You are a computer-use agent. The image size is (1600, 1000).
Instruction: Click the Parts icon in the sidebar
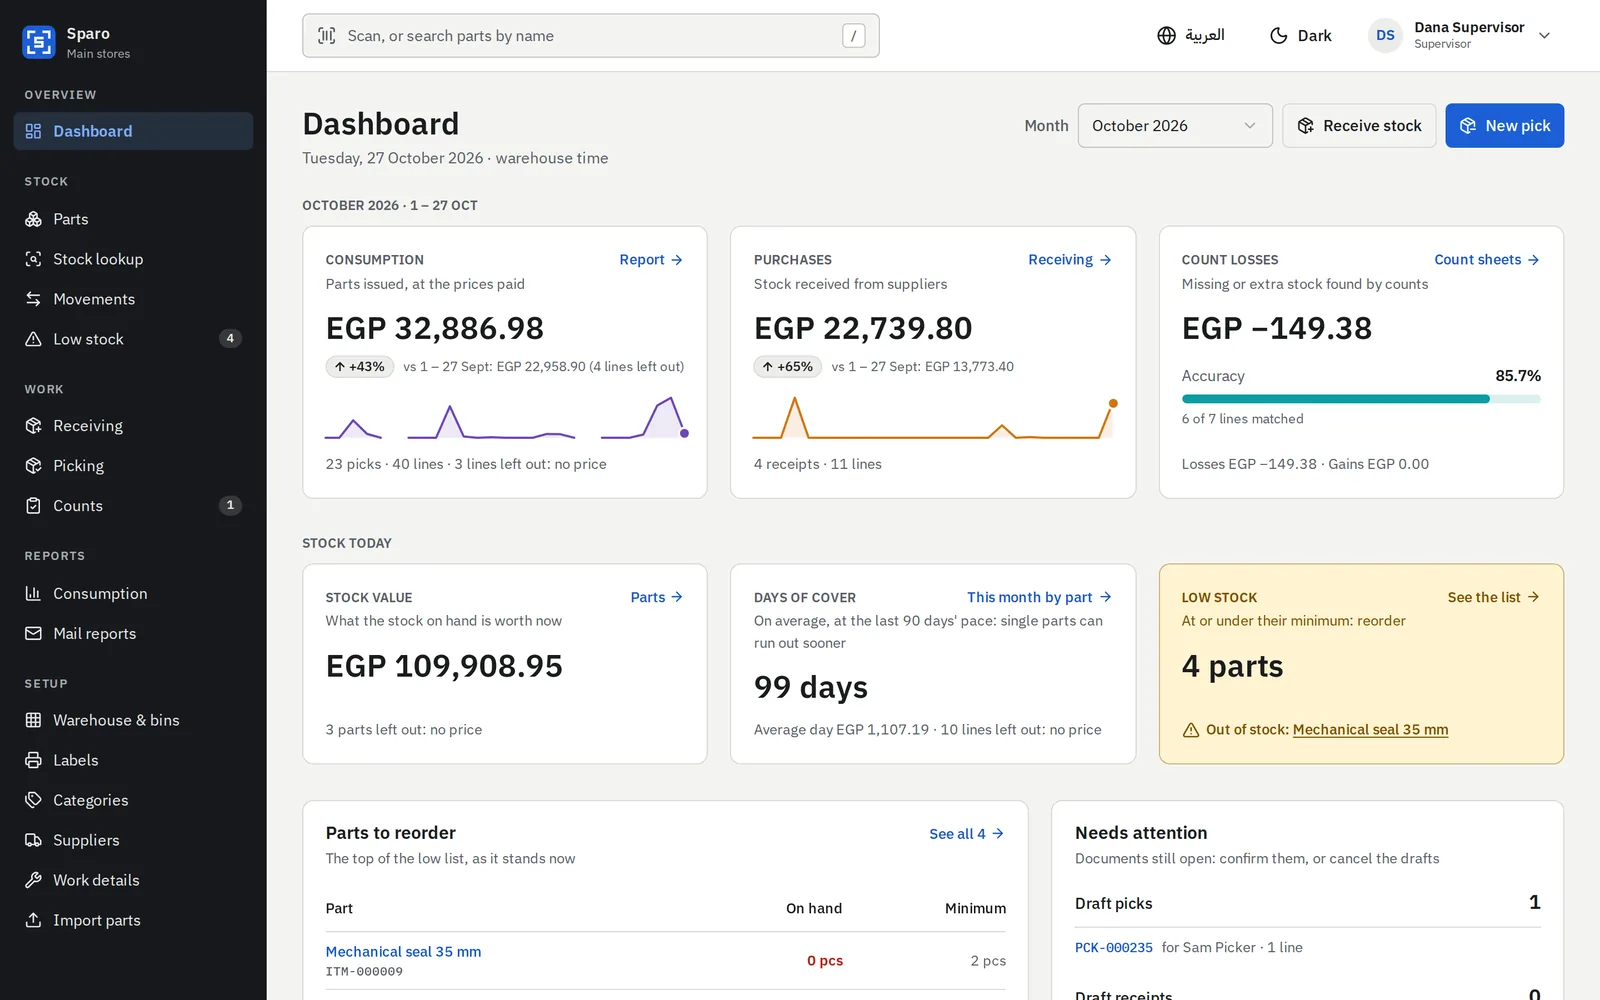[x=33, y=219]
